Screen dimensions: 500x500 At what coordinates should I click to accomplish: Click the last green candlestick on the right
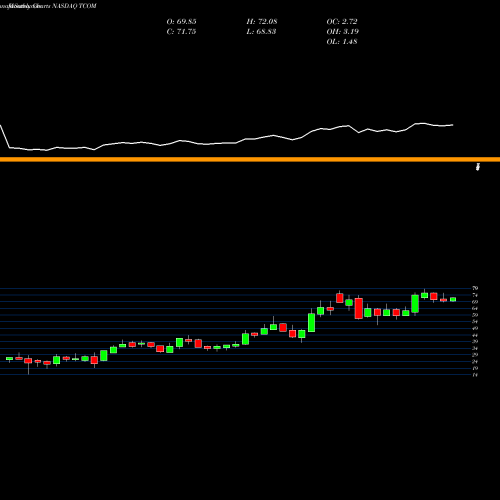453,299
